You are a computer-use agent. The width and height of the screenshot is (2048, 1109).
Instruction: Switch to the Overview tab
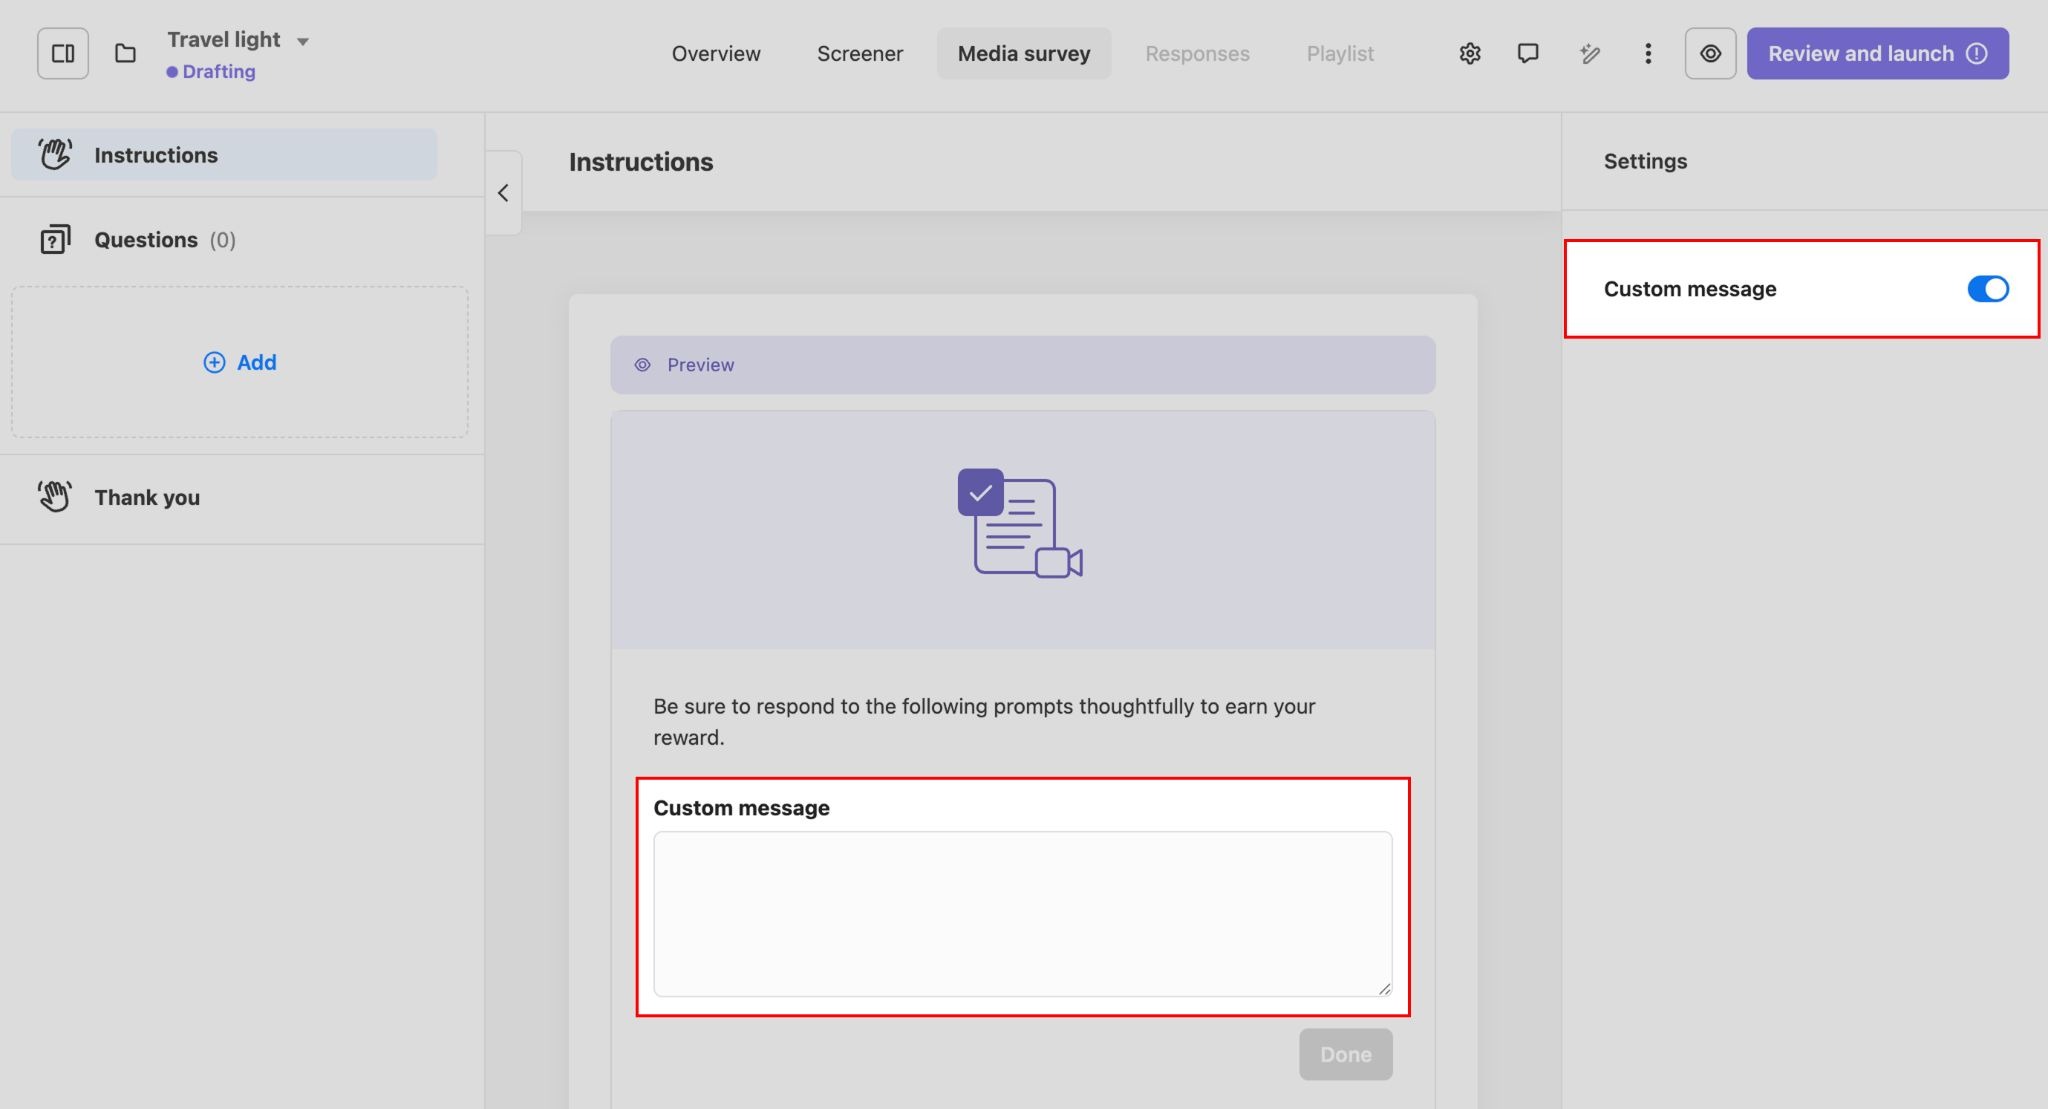click(715, 54)
